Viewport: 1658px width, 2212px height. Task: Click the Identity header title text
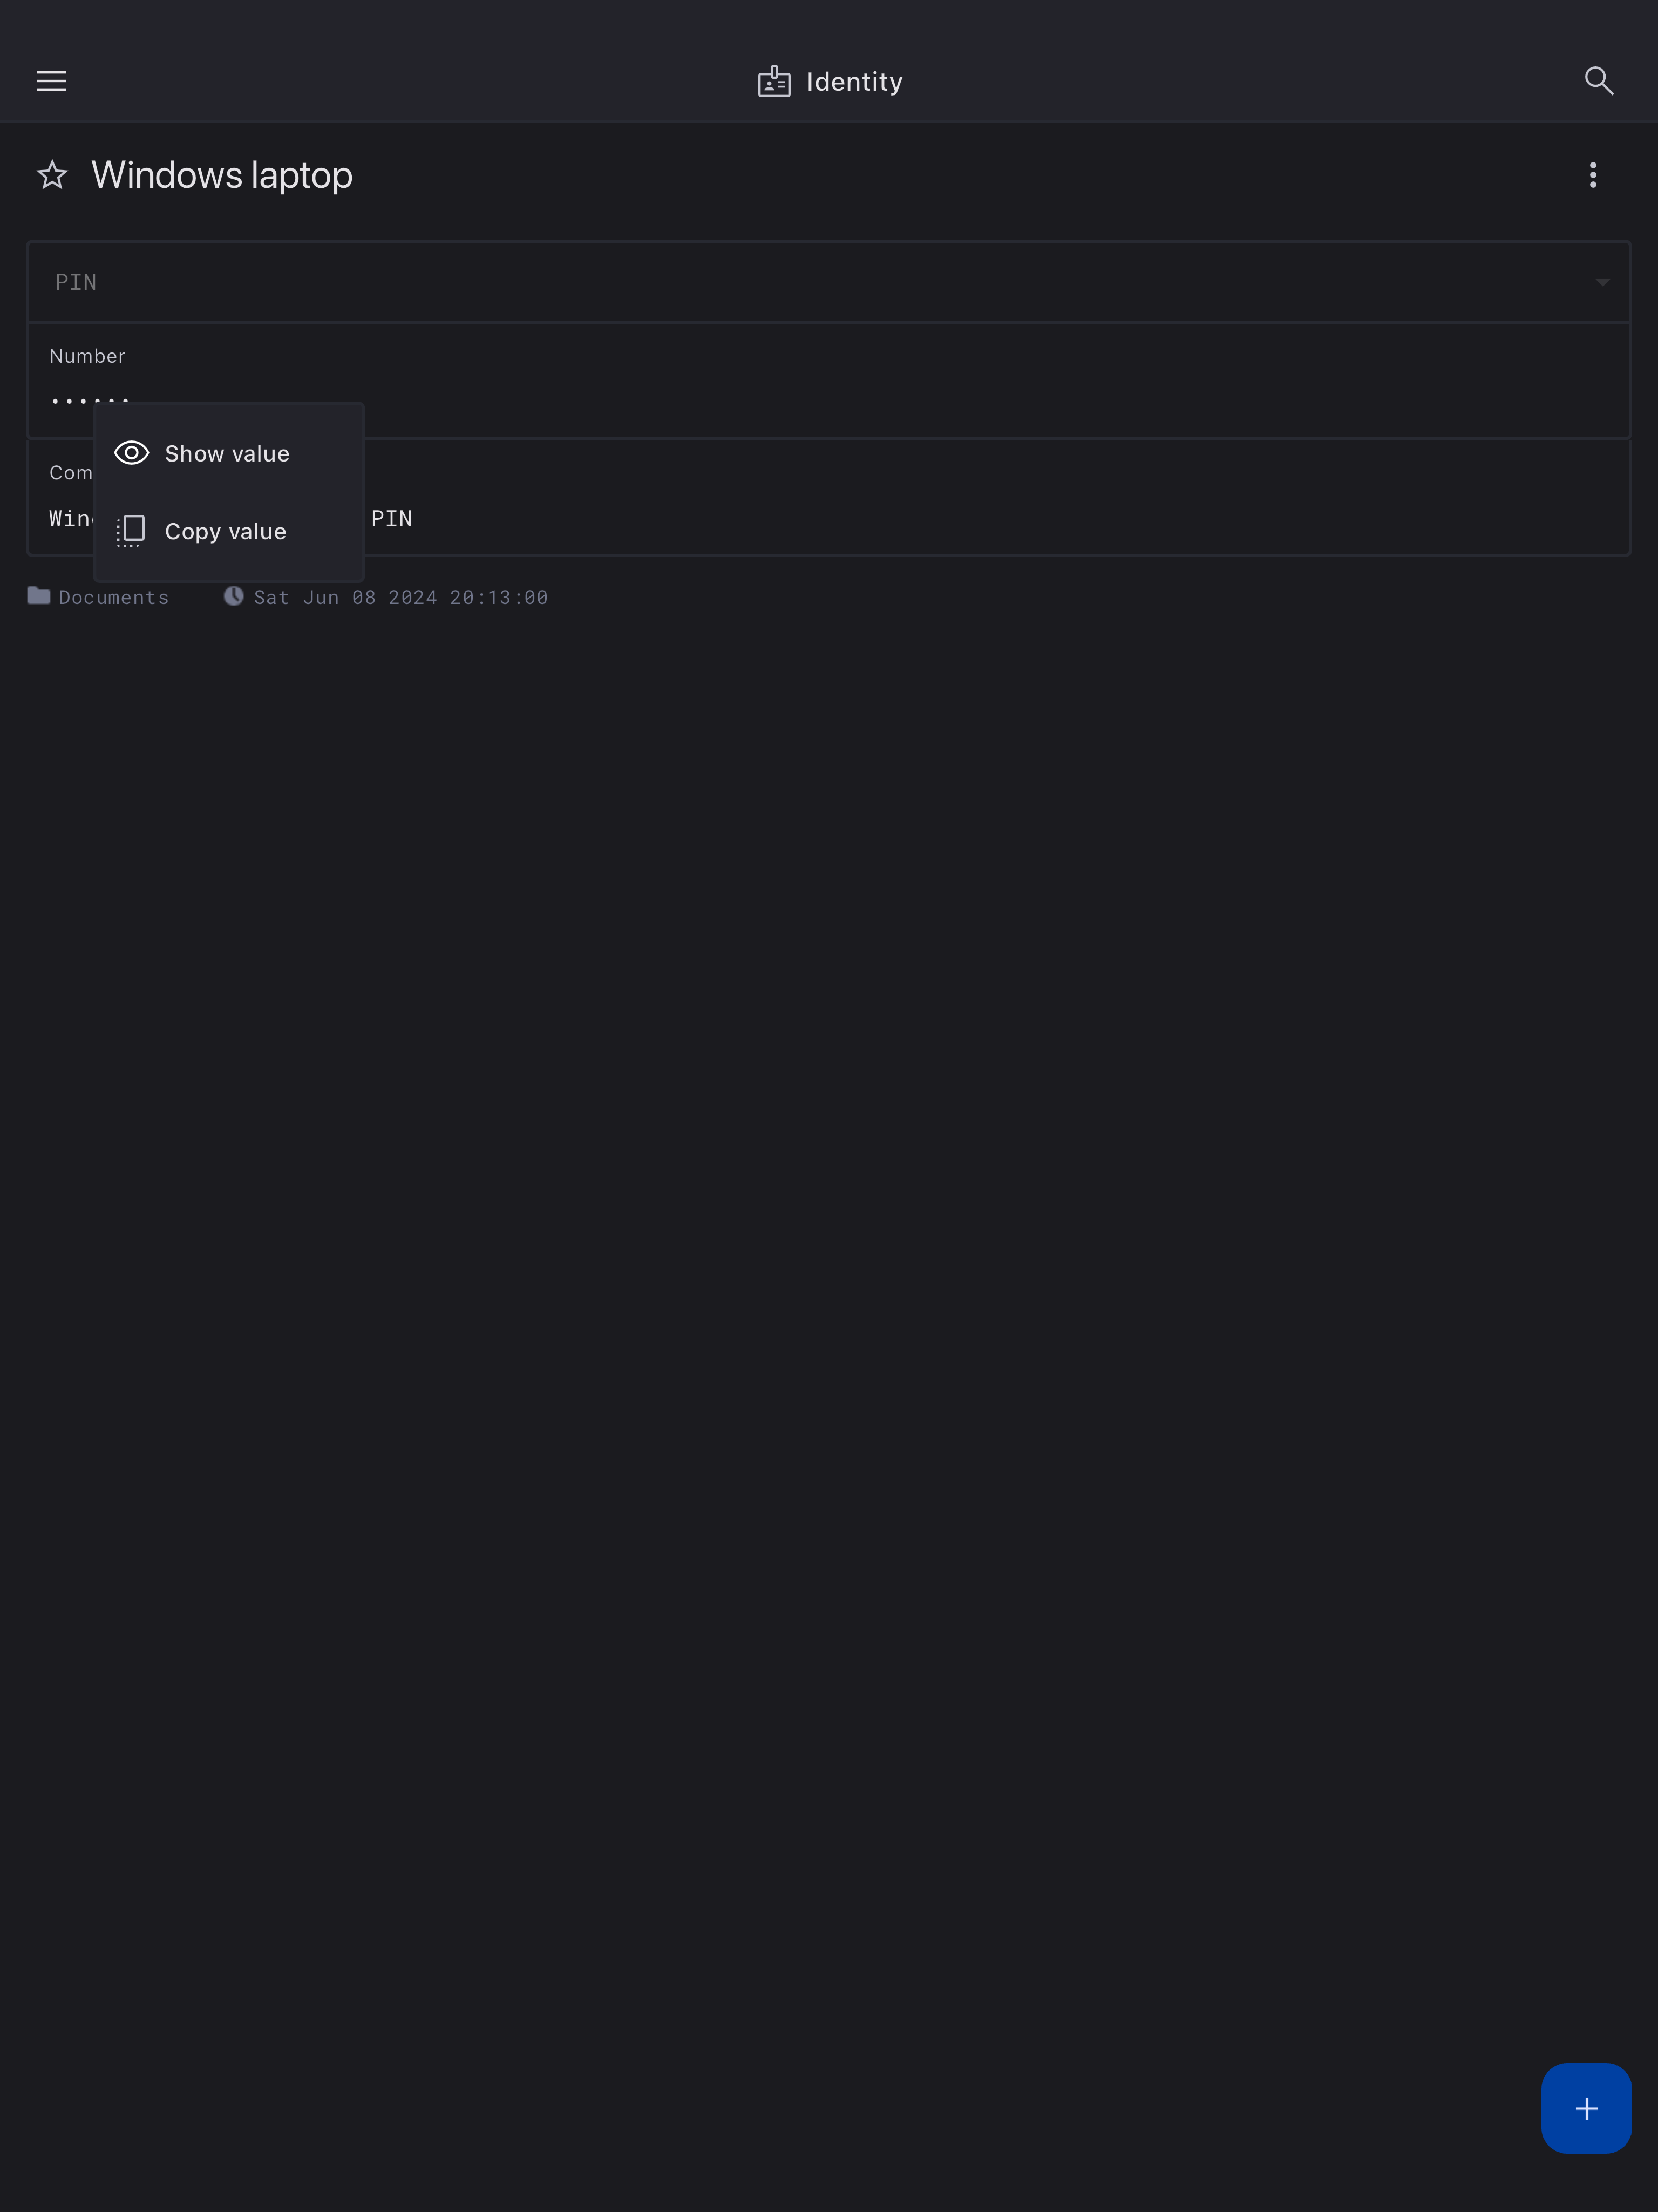[x=854, y=82]
